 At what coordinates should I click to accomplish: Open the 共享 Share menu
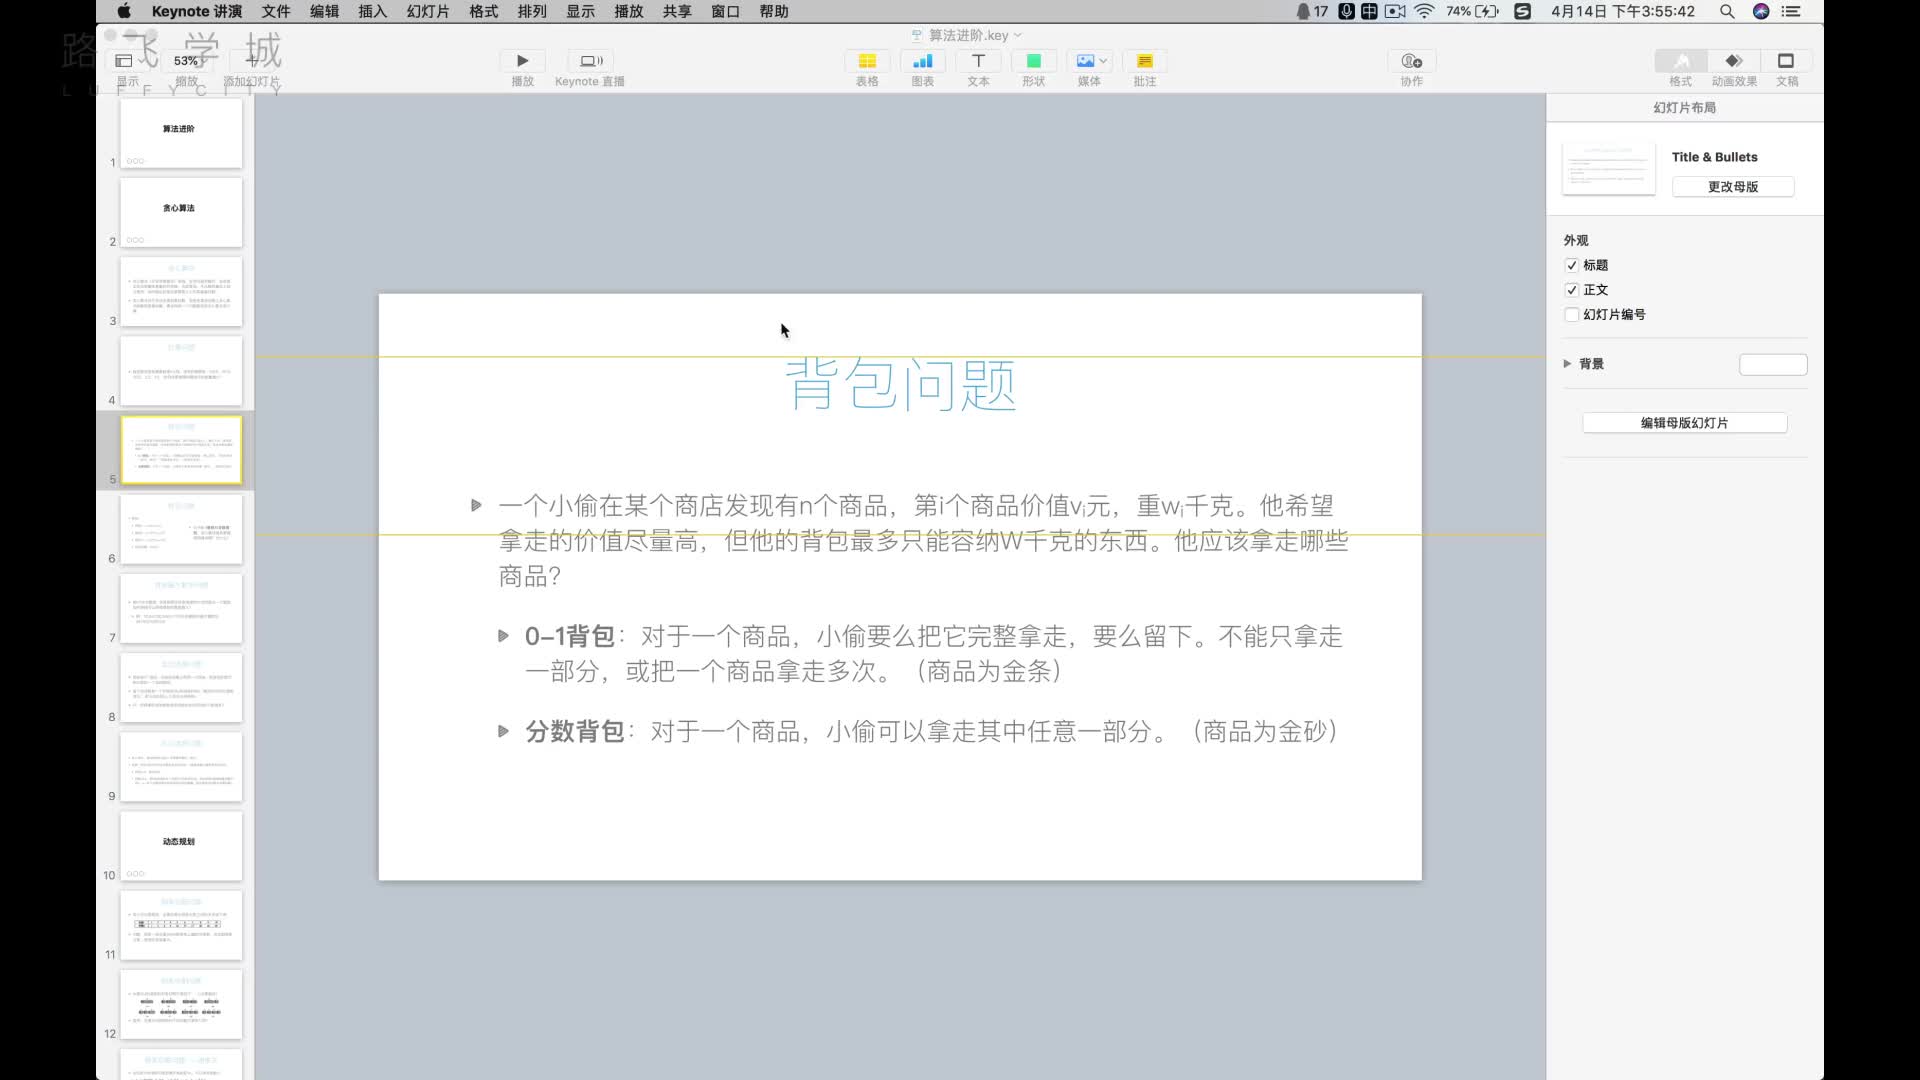677,11
